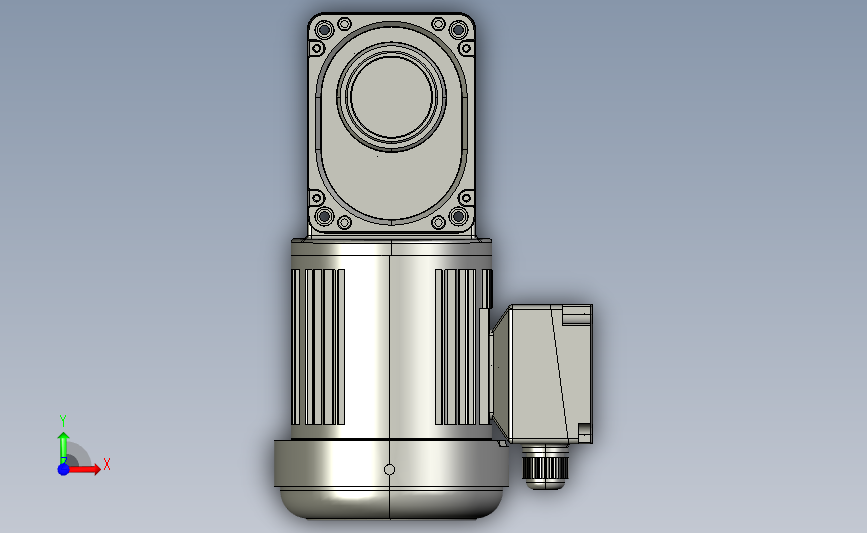Click the small circular hole on the fan cover
This screenshot has height=533, width=867.
tap(389, 469)
